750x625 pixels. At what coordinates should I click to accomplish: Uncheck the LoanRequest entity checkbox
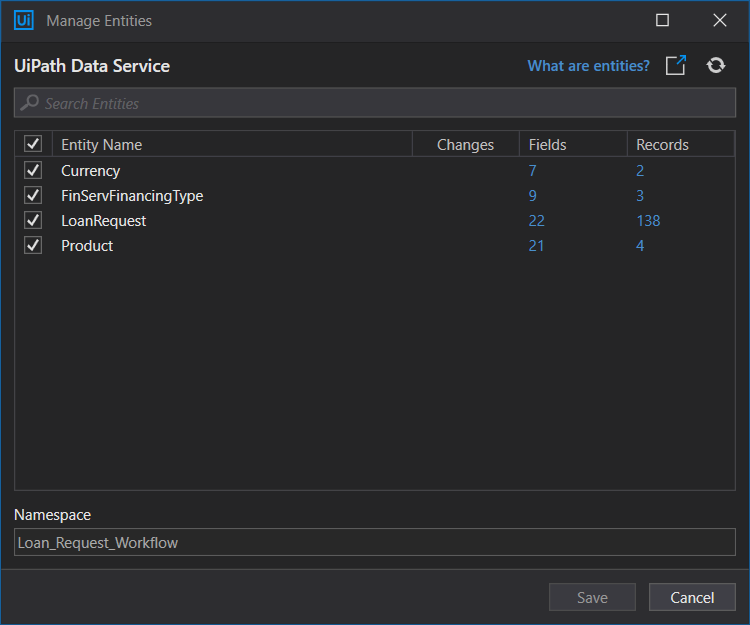pyautogui.click(x=33, y=220)
